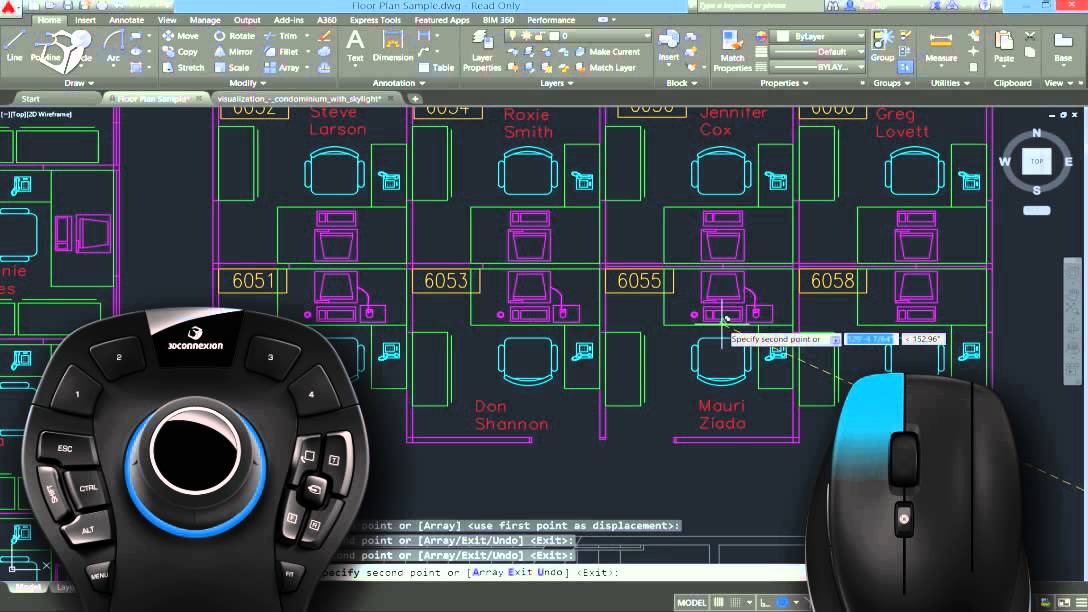Open the BIM 360 ribbon tab
This screenshot has width=1088, height=612.
pos(498,20)
